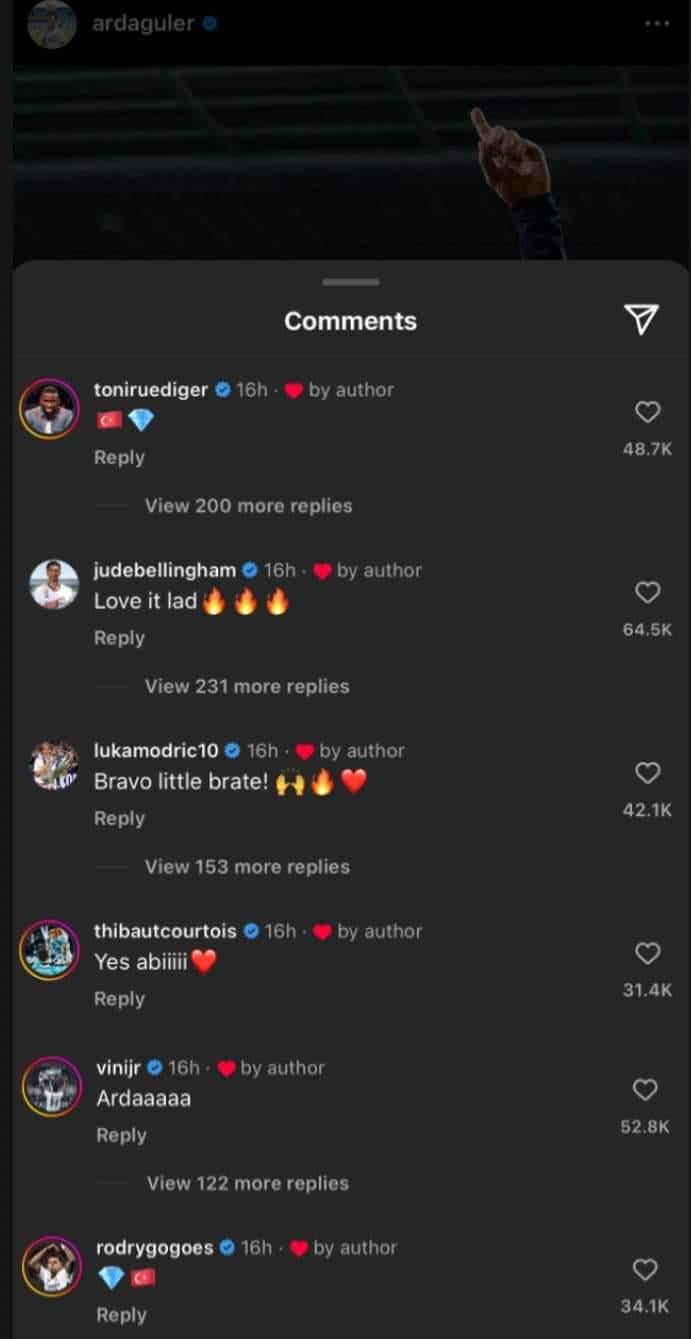View 153 more replies under lukamodric10
This screenshot has width=691, height=1339.
(247, 867)
